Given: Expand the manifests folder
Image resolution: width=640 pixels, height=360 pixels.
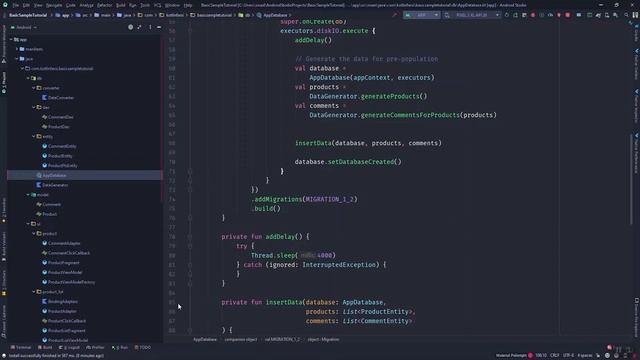Looking at the screenshot, I should (x=17, y=49).
